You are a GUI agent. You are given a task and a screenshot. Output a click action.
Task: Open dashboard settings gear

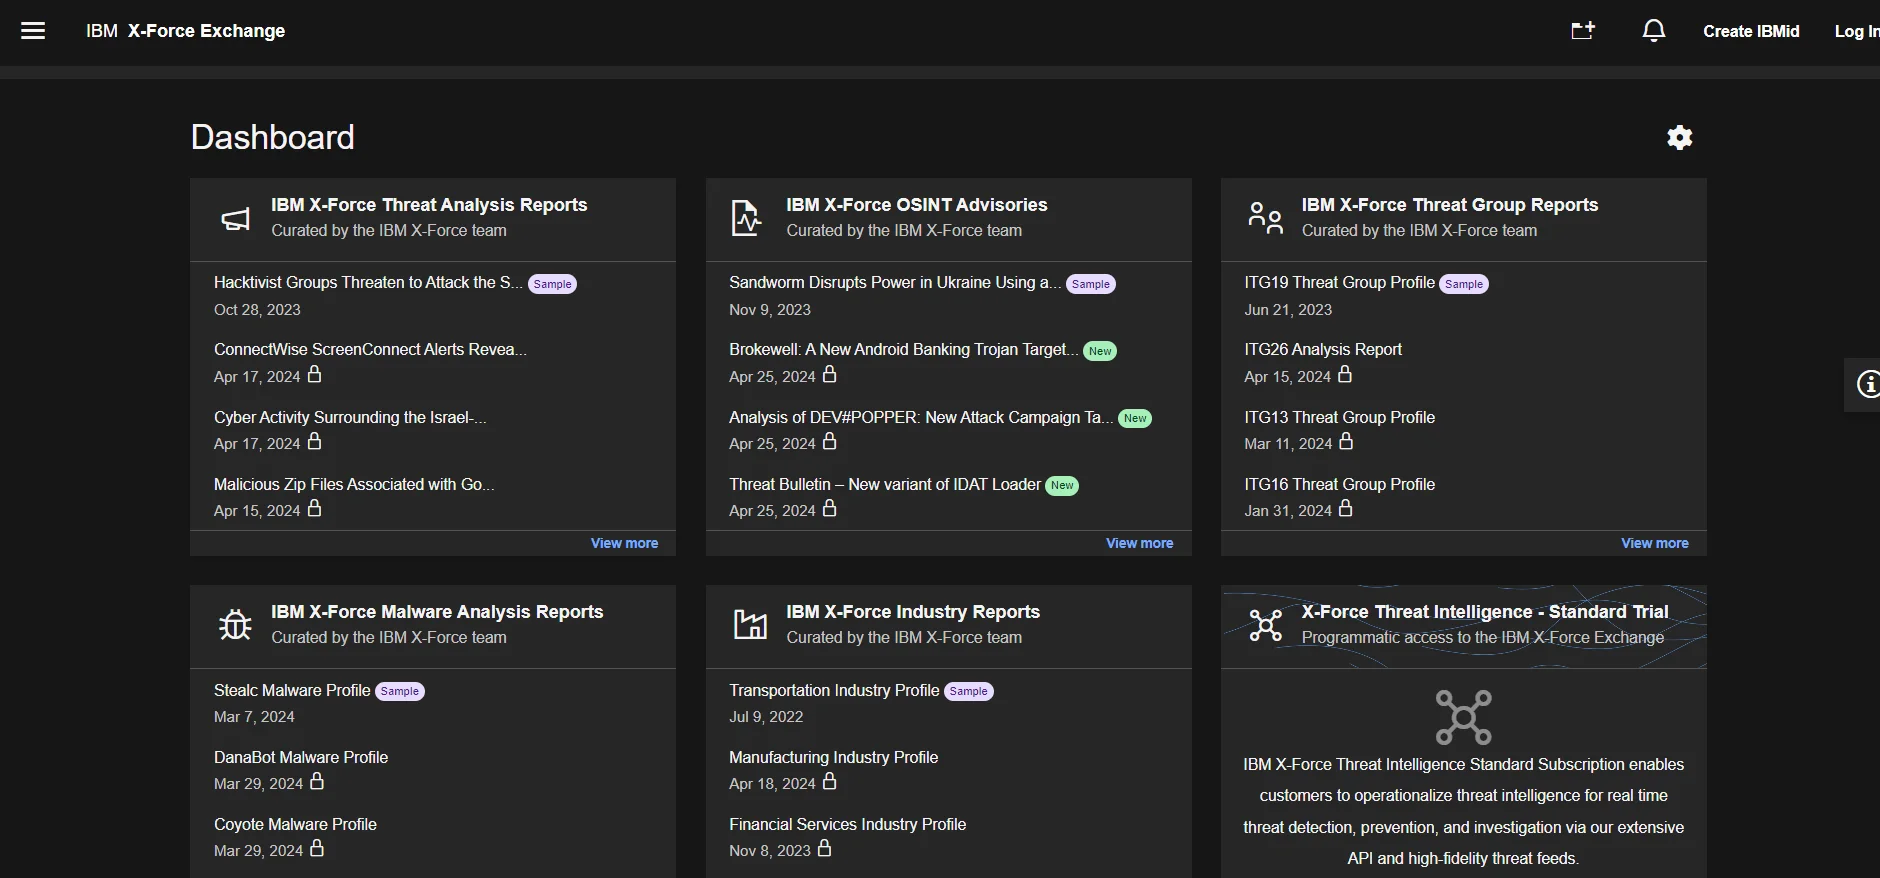(x=1680, y=137)
